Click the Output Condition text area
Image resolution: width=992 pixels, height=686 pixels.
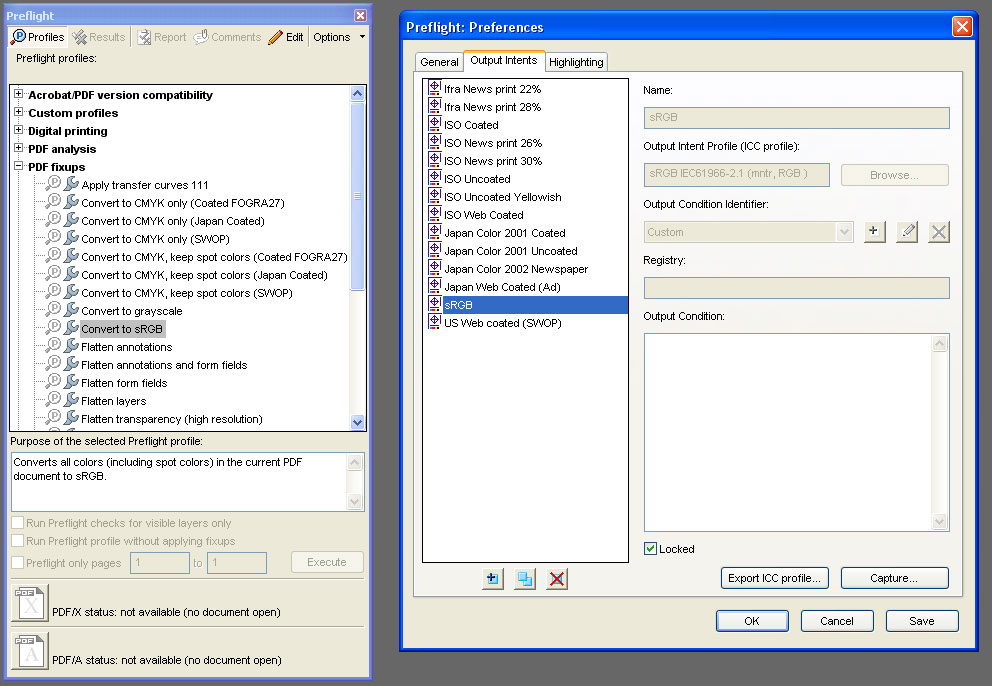788,432
